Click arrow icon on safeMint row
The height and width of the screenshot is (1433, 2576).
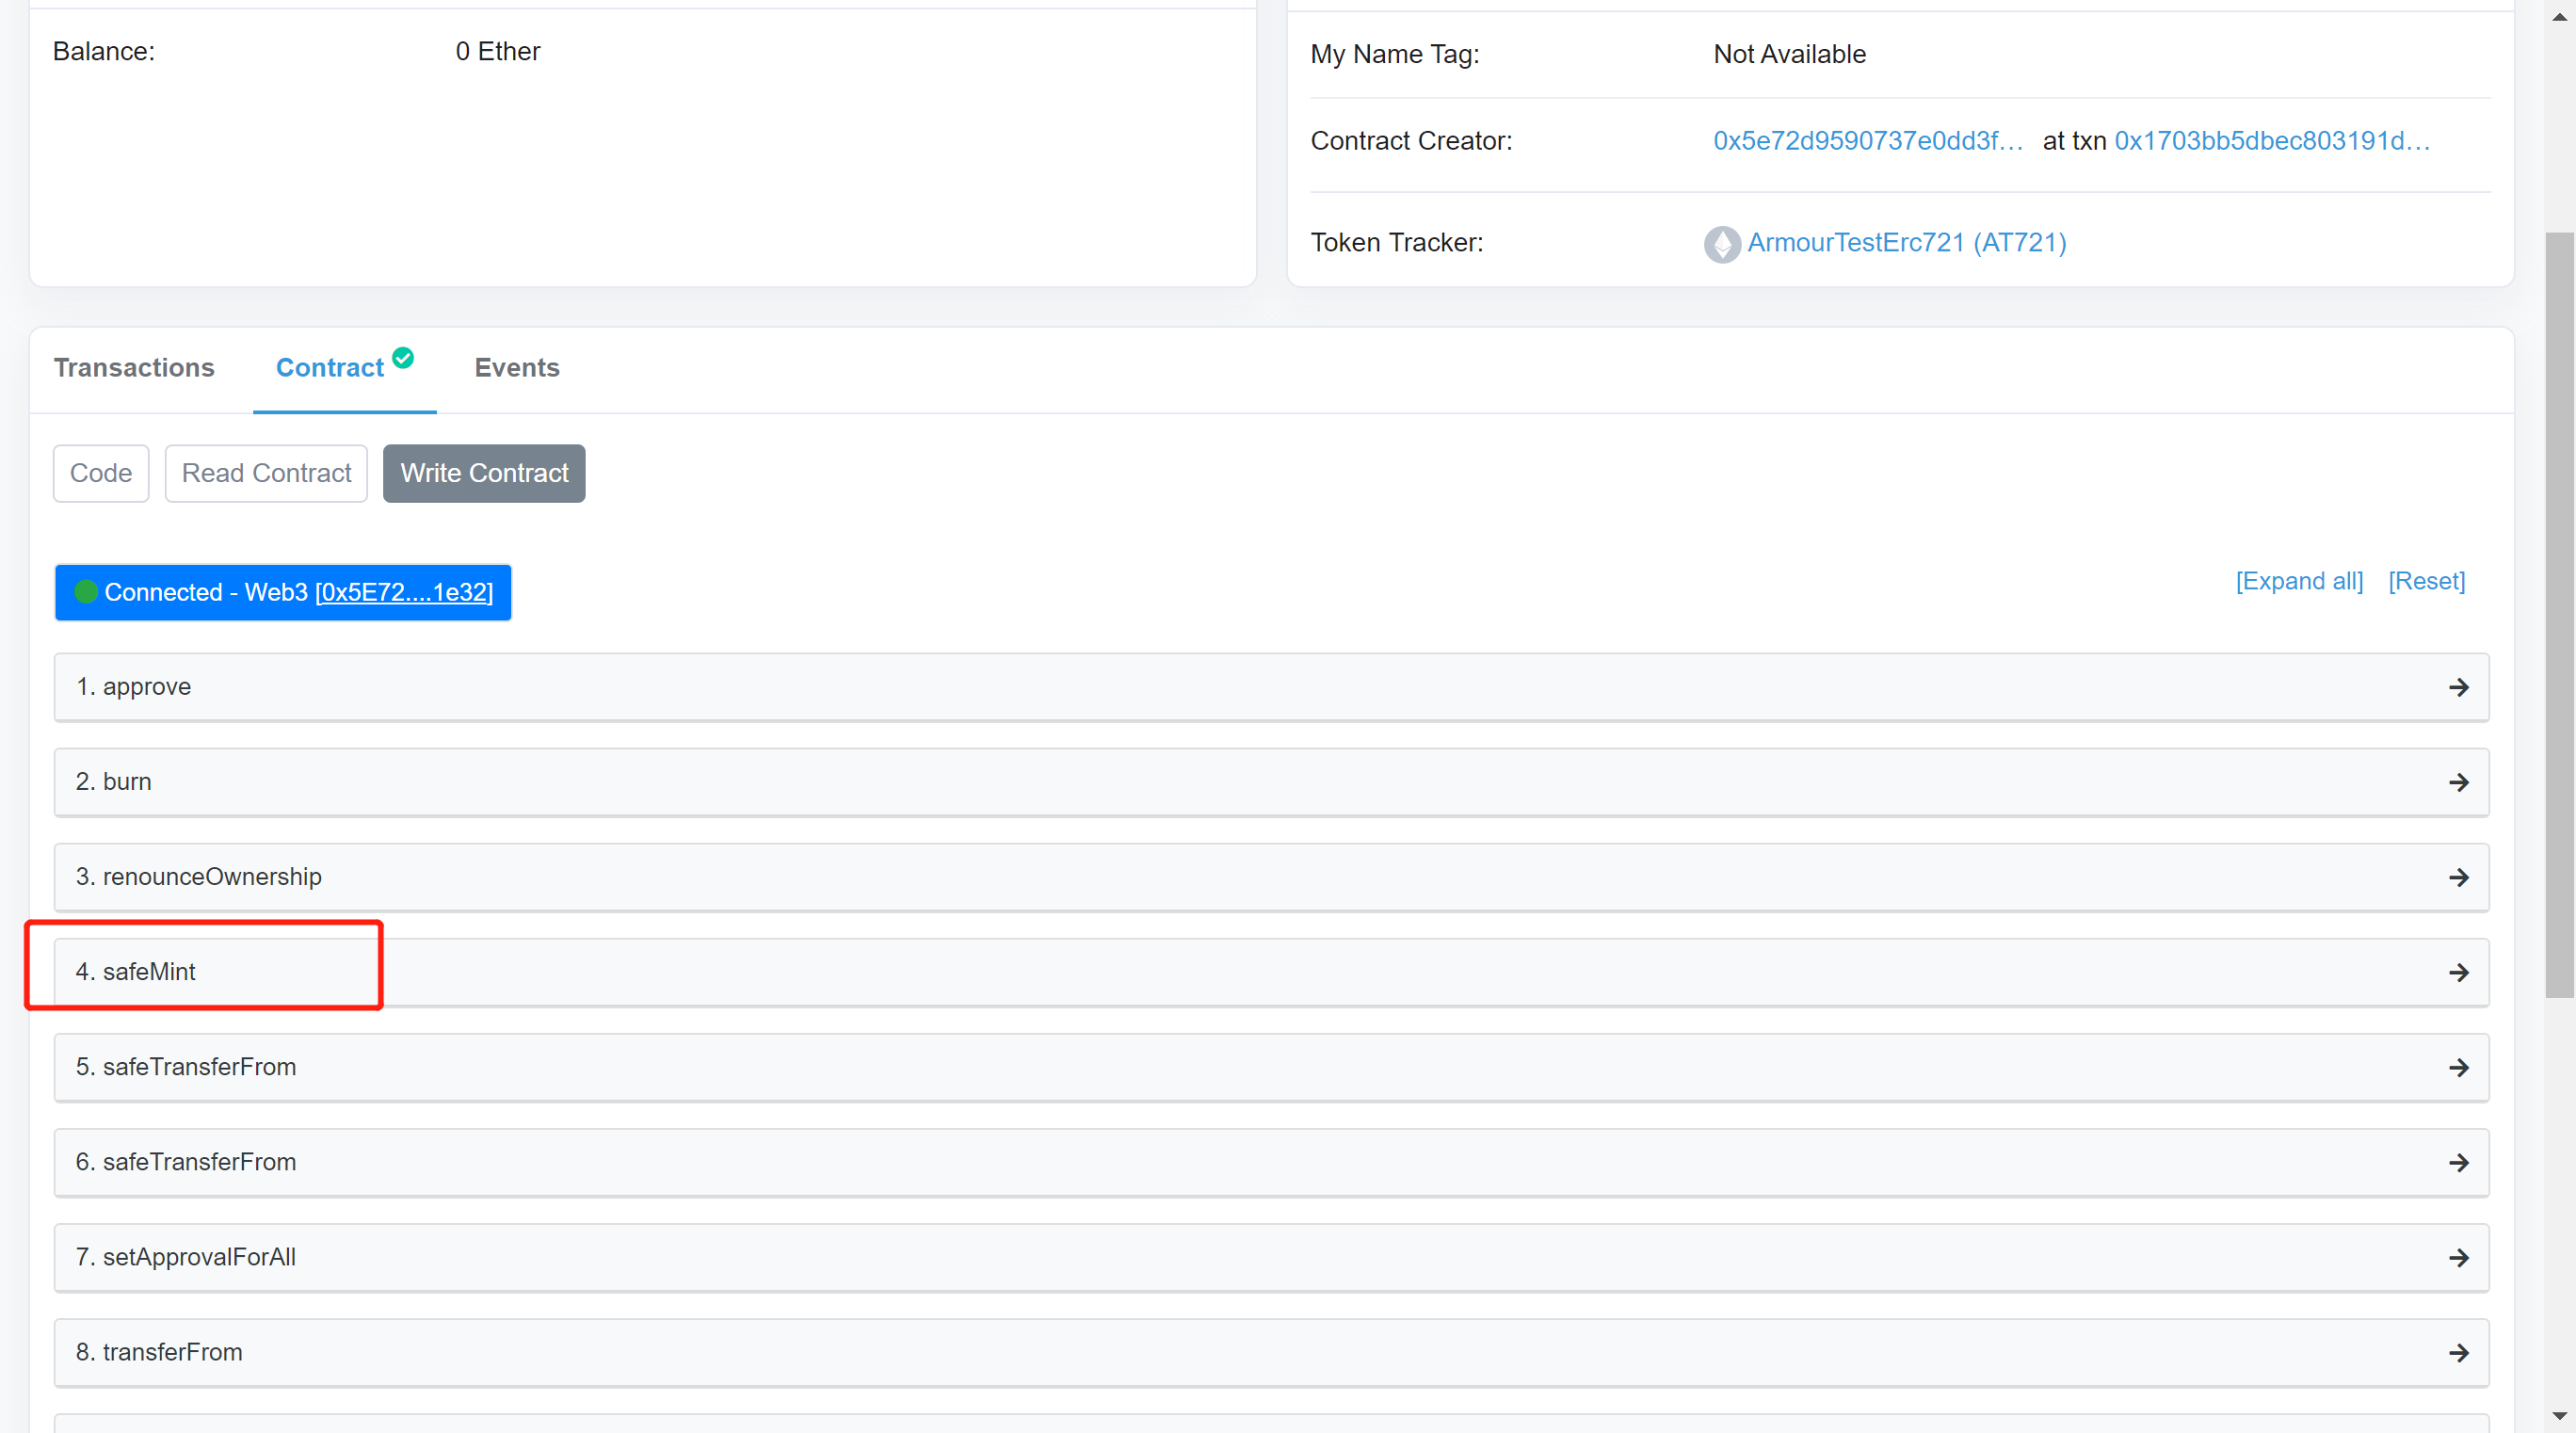(2458, 972)
